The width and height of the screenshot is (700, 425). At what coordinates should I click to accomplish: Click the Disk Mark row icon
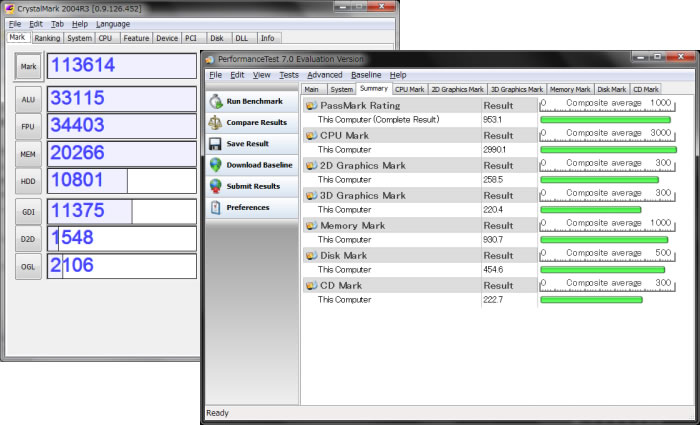point(311,255)
